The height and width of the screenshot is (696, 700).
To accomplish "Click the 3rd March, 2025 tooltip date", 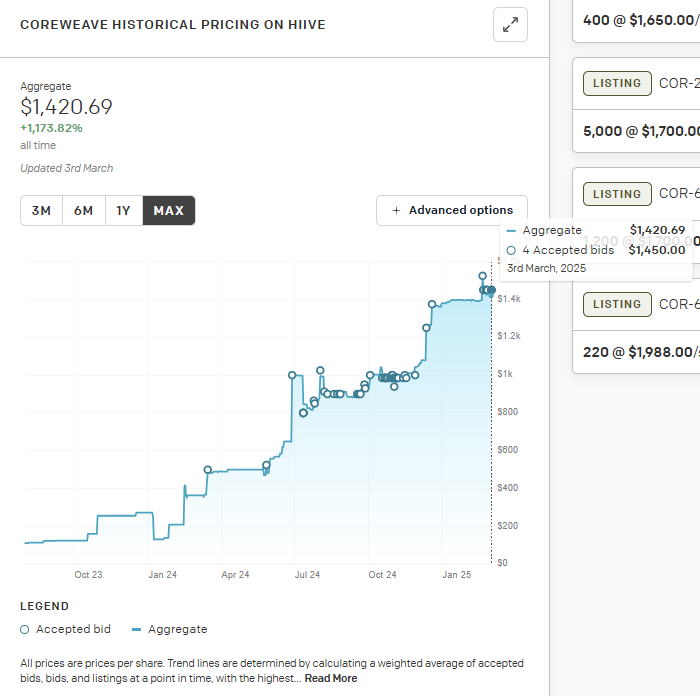I will tap(546, 268).
